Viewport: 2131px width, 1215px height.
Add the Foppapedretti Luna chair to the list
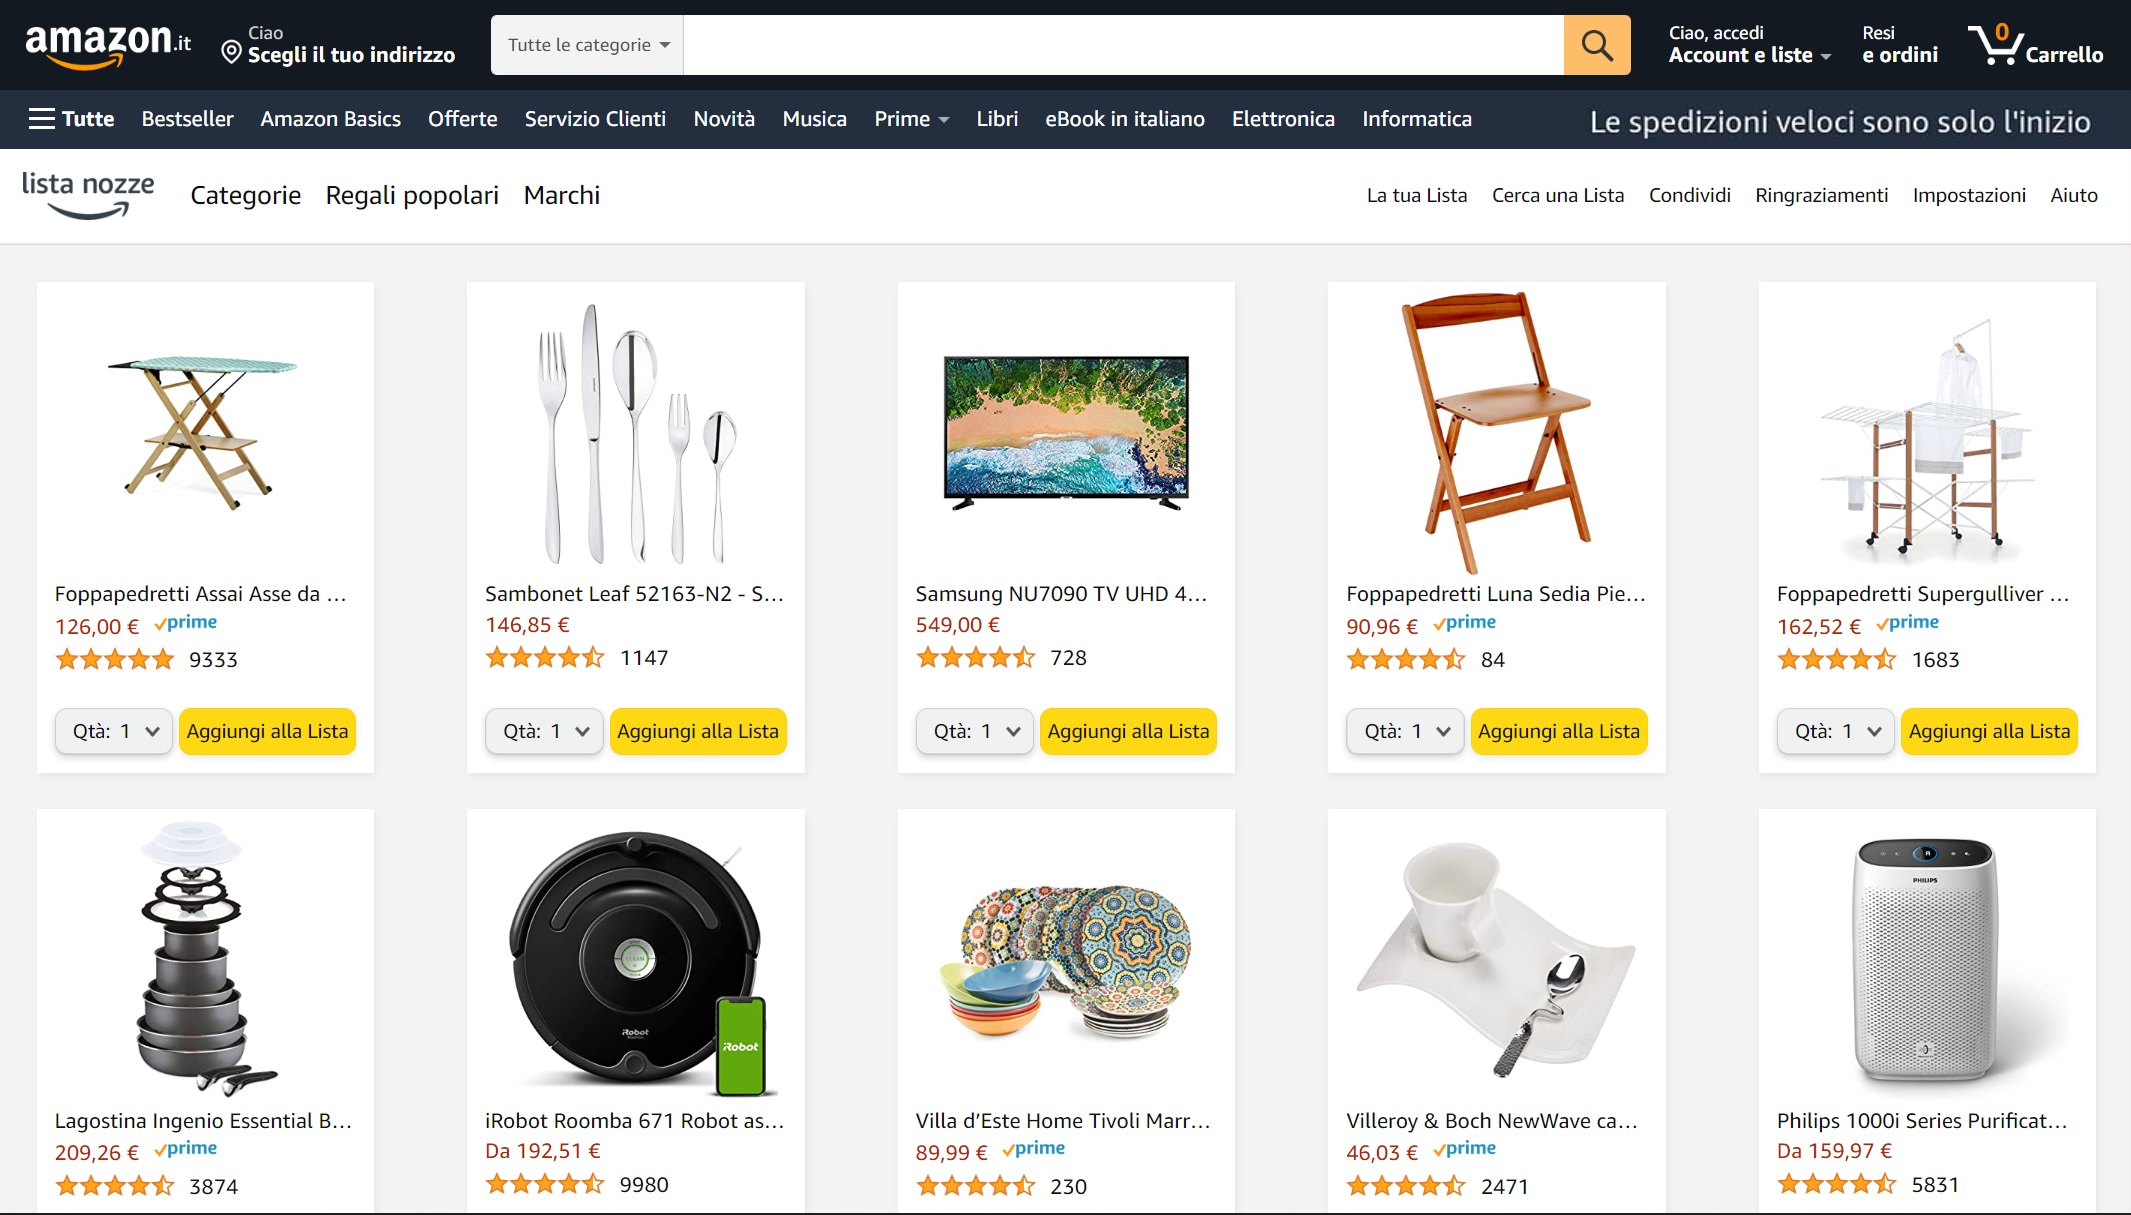pos(1558,731)
